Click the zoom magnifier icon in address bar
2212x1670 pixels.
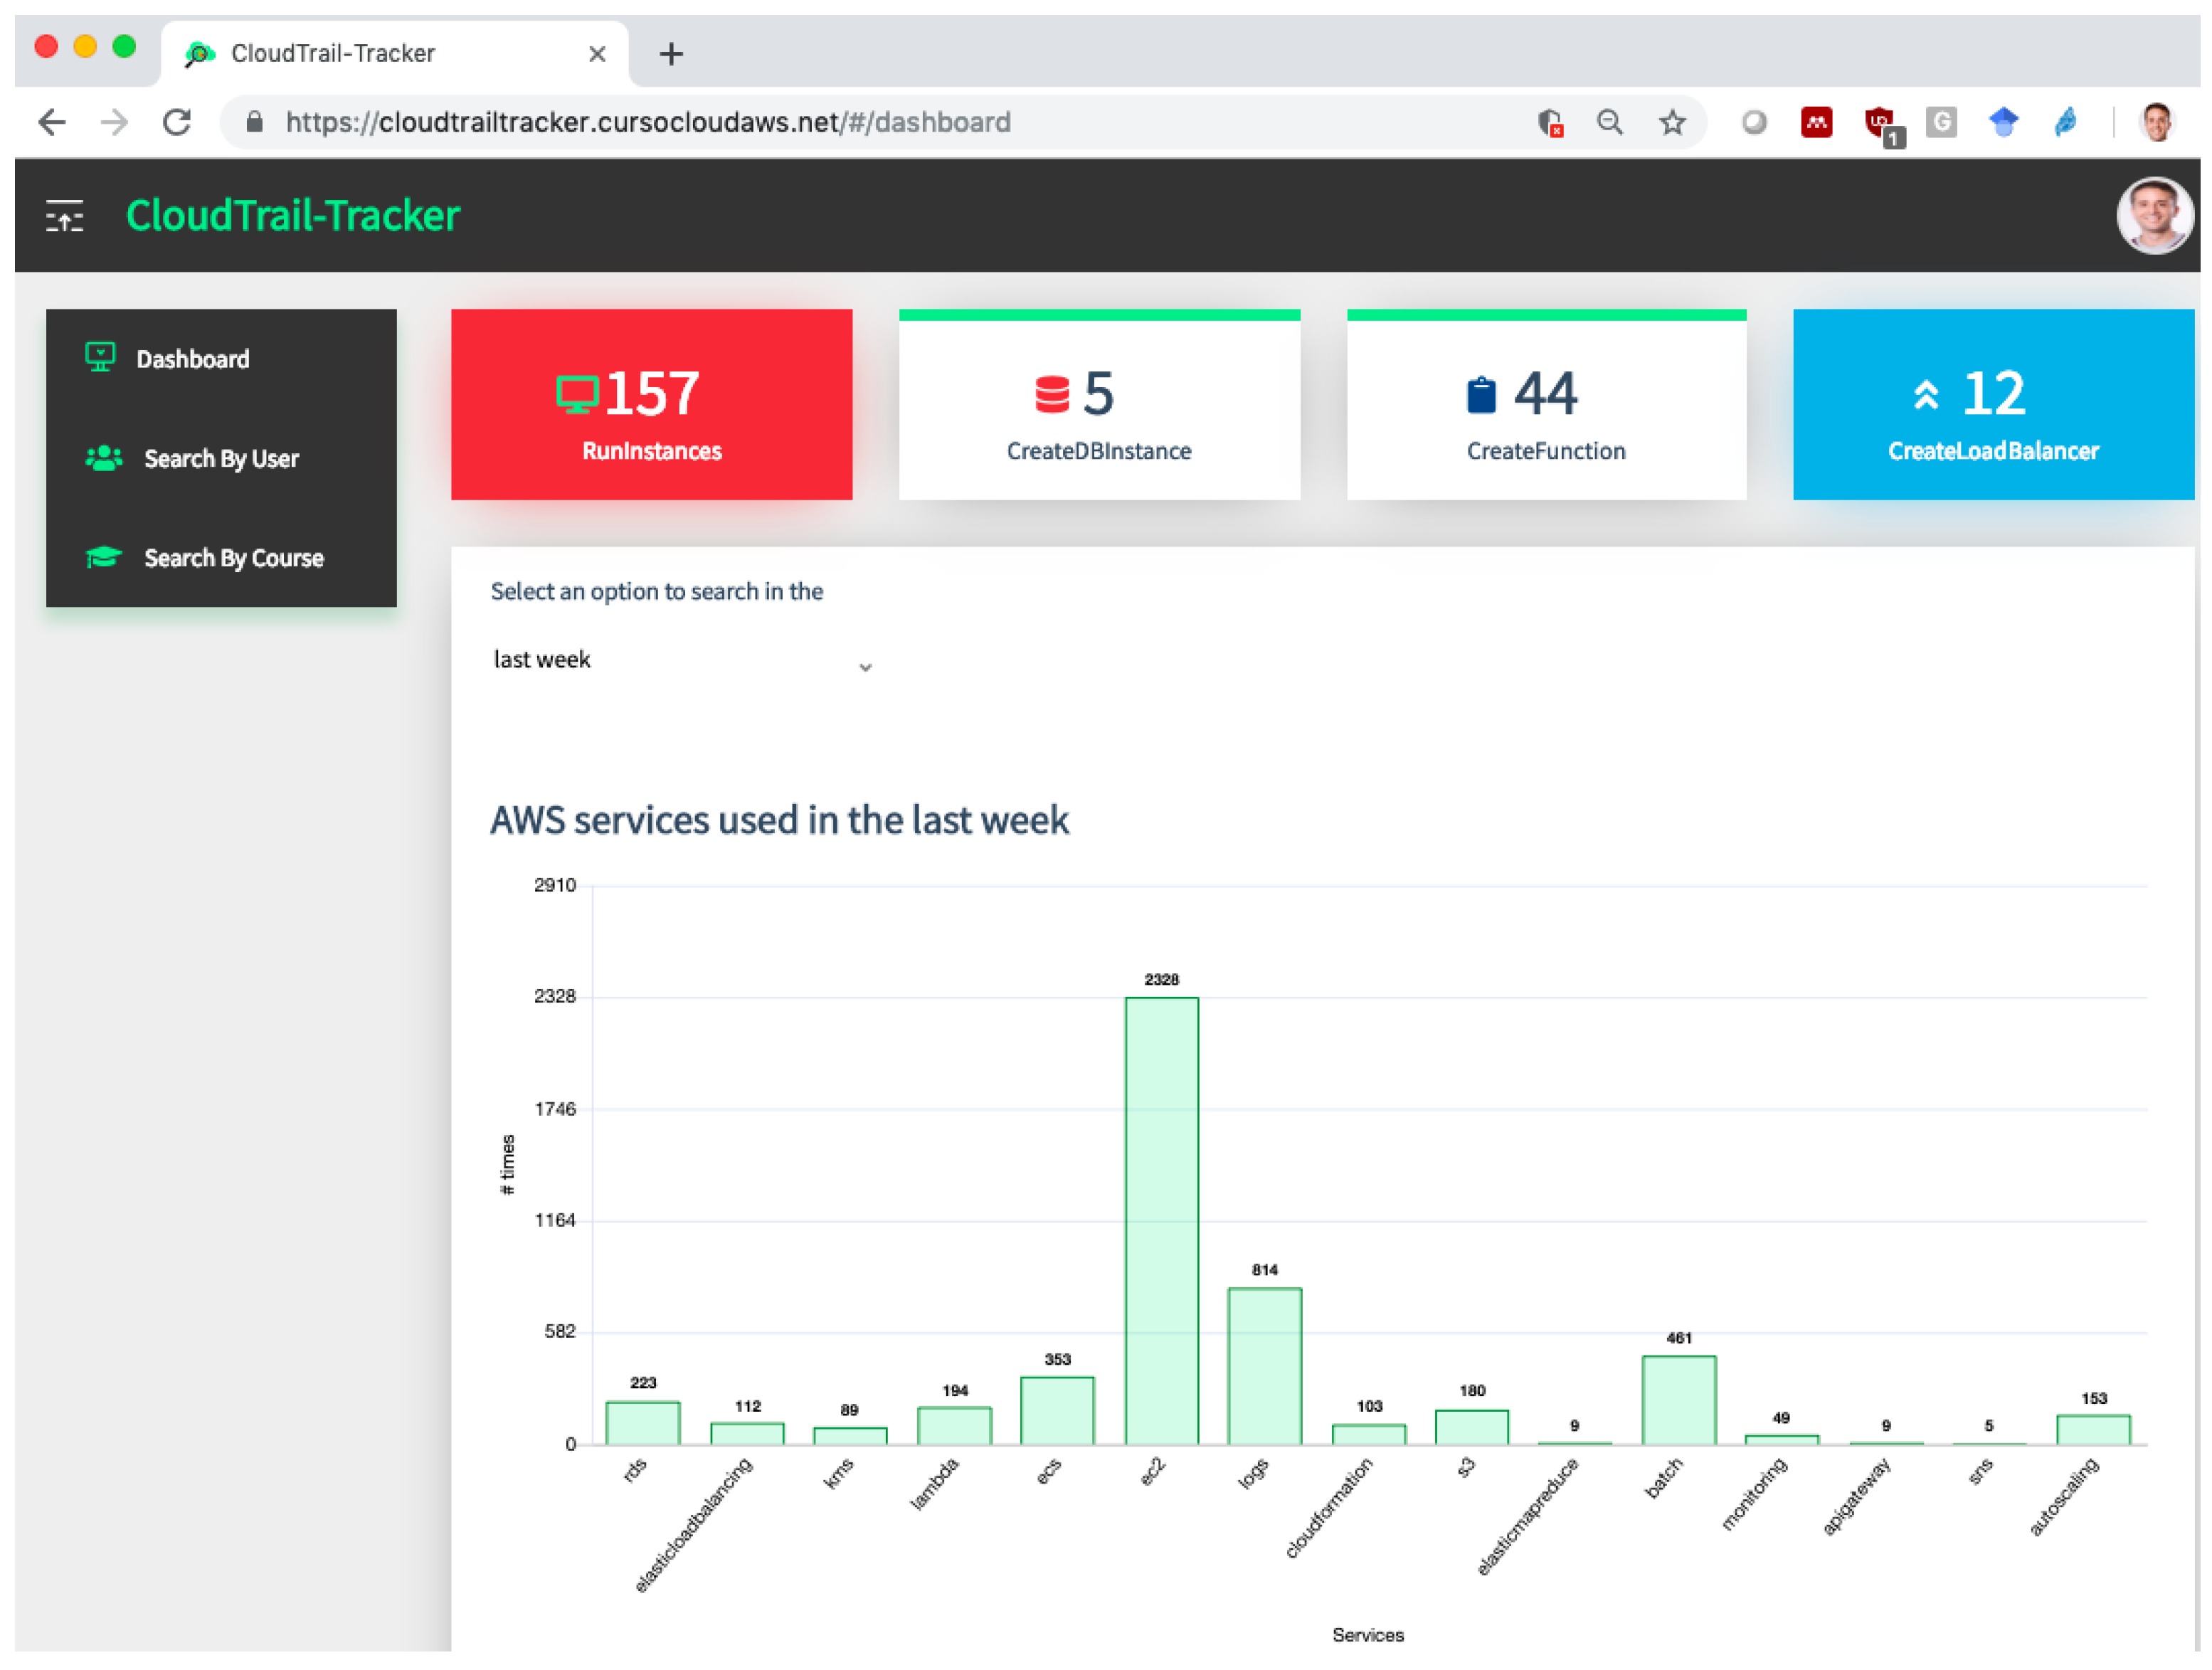tap(1610, 122)
